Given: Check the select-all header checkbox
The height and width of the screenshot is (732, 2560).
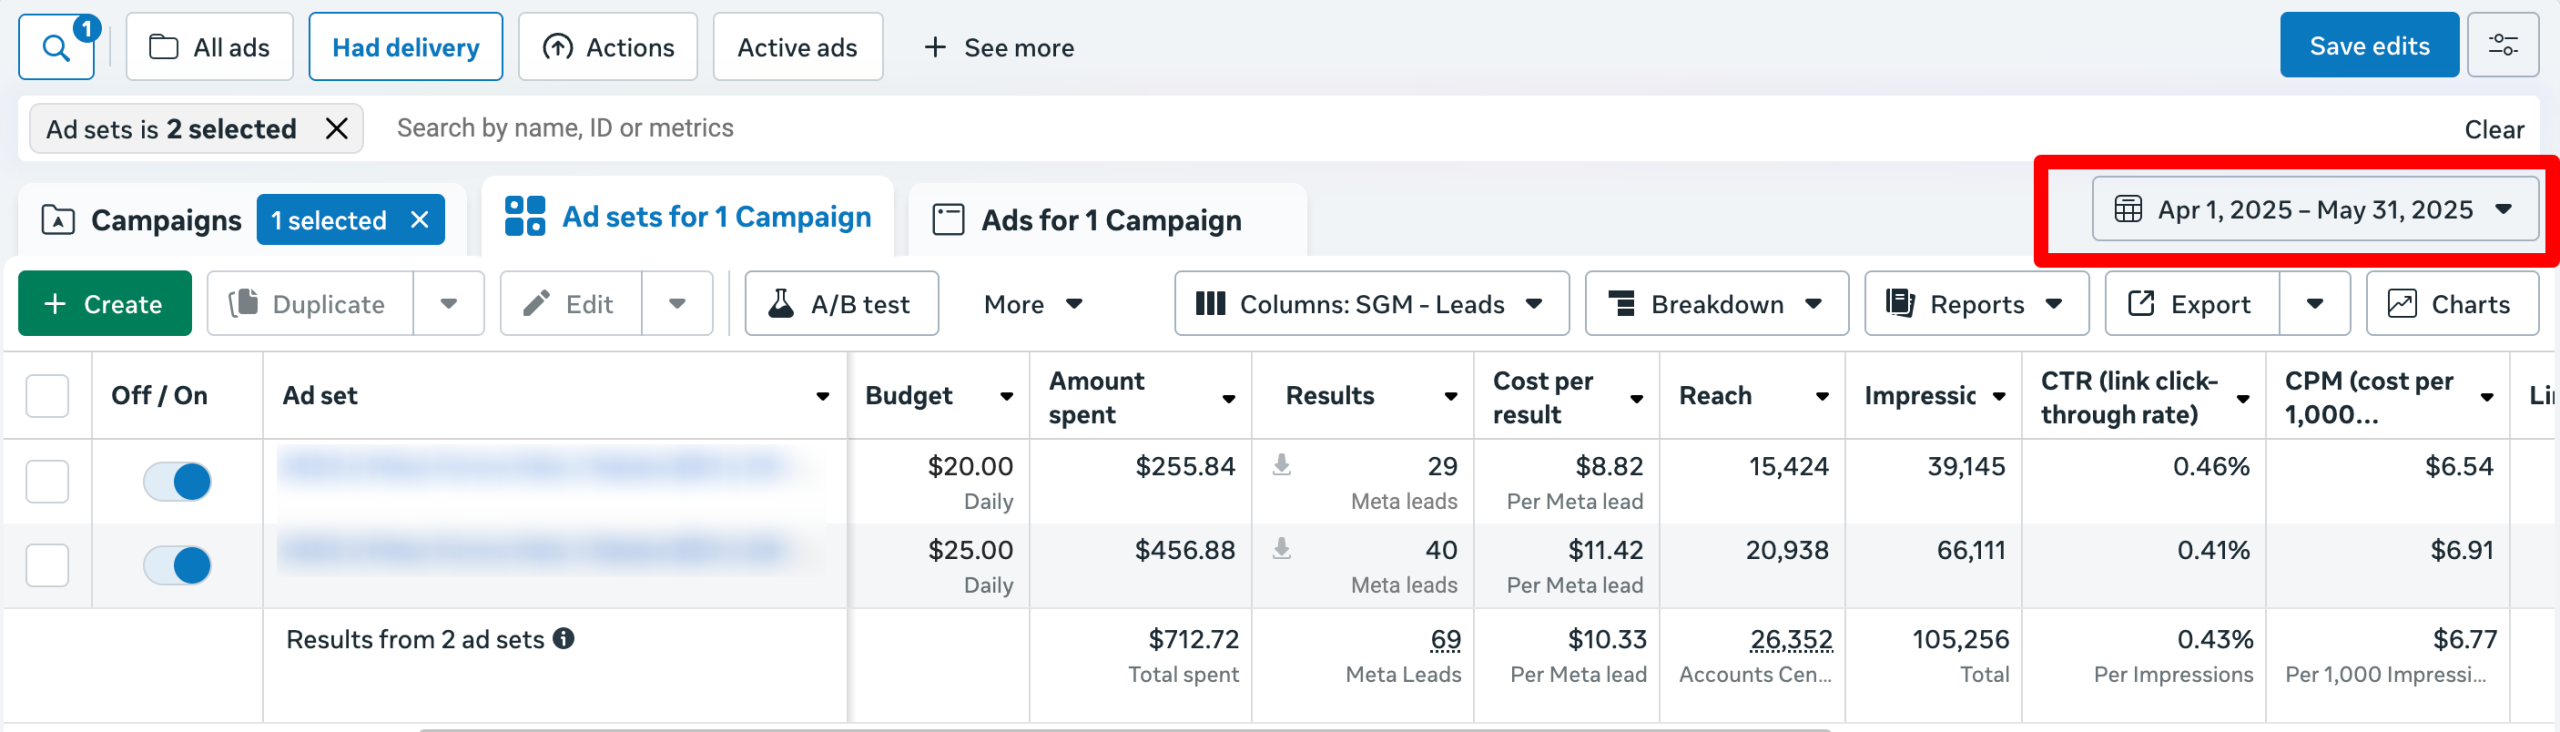Looking at the screenshot, I should pyautogui.click(x=47, y=396).
